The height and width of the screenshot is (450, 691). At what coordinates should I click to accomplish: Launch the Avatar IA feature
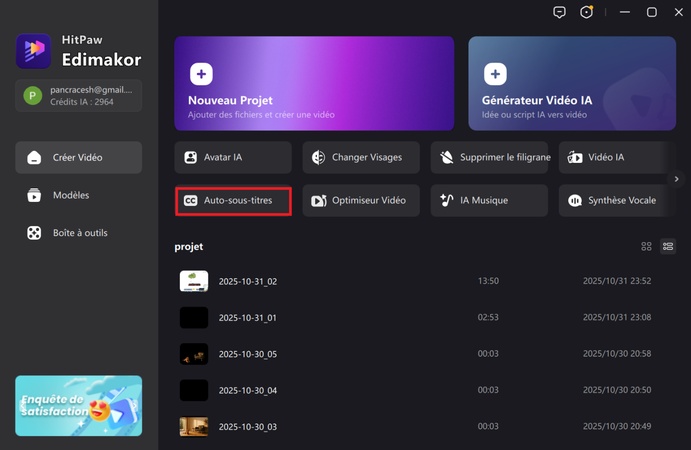coord(233,158)
